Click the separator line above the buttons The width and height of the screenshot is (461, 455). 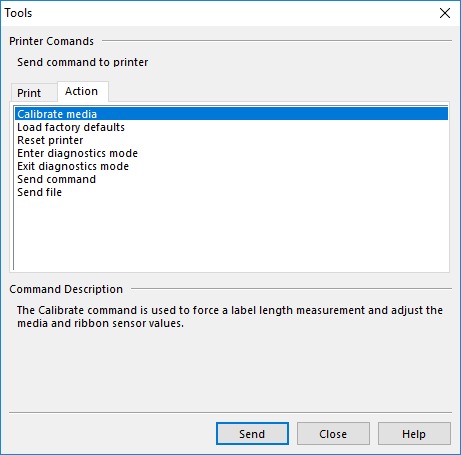(x=230, y=412)
